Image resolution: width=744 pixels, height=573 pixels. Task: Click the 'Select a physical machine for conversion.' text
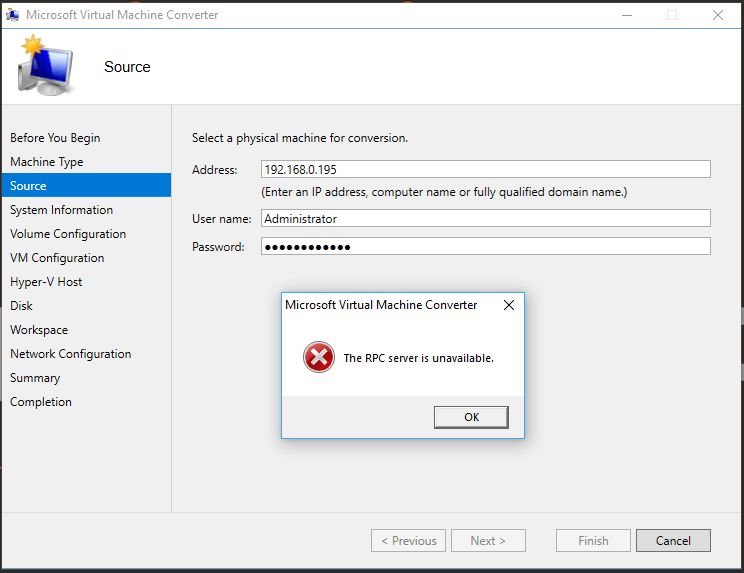(300, 138)
